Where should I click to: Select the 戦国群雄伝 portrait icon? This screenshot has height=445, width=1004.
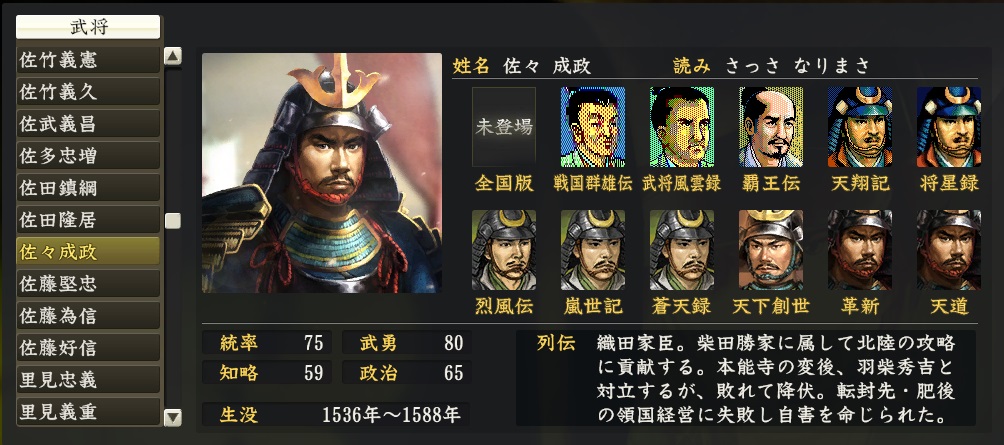pos(593,127)
